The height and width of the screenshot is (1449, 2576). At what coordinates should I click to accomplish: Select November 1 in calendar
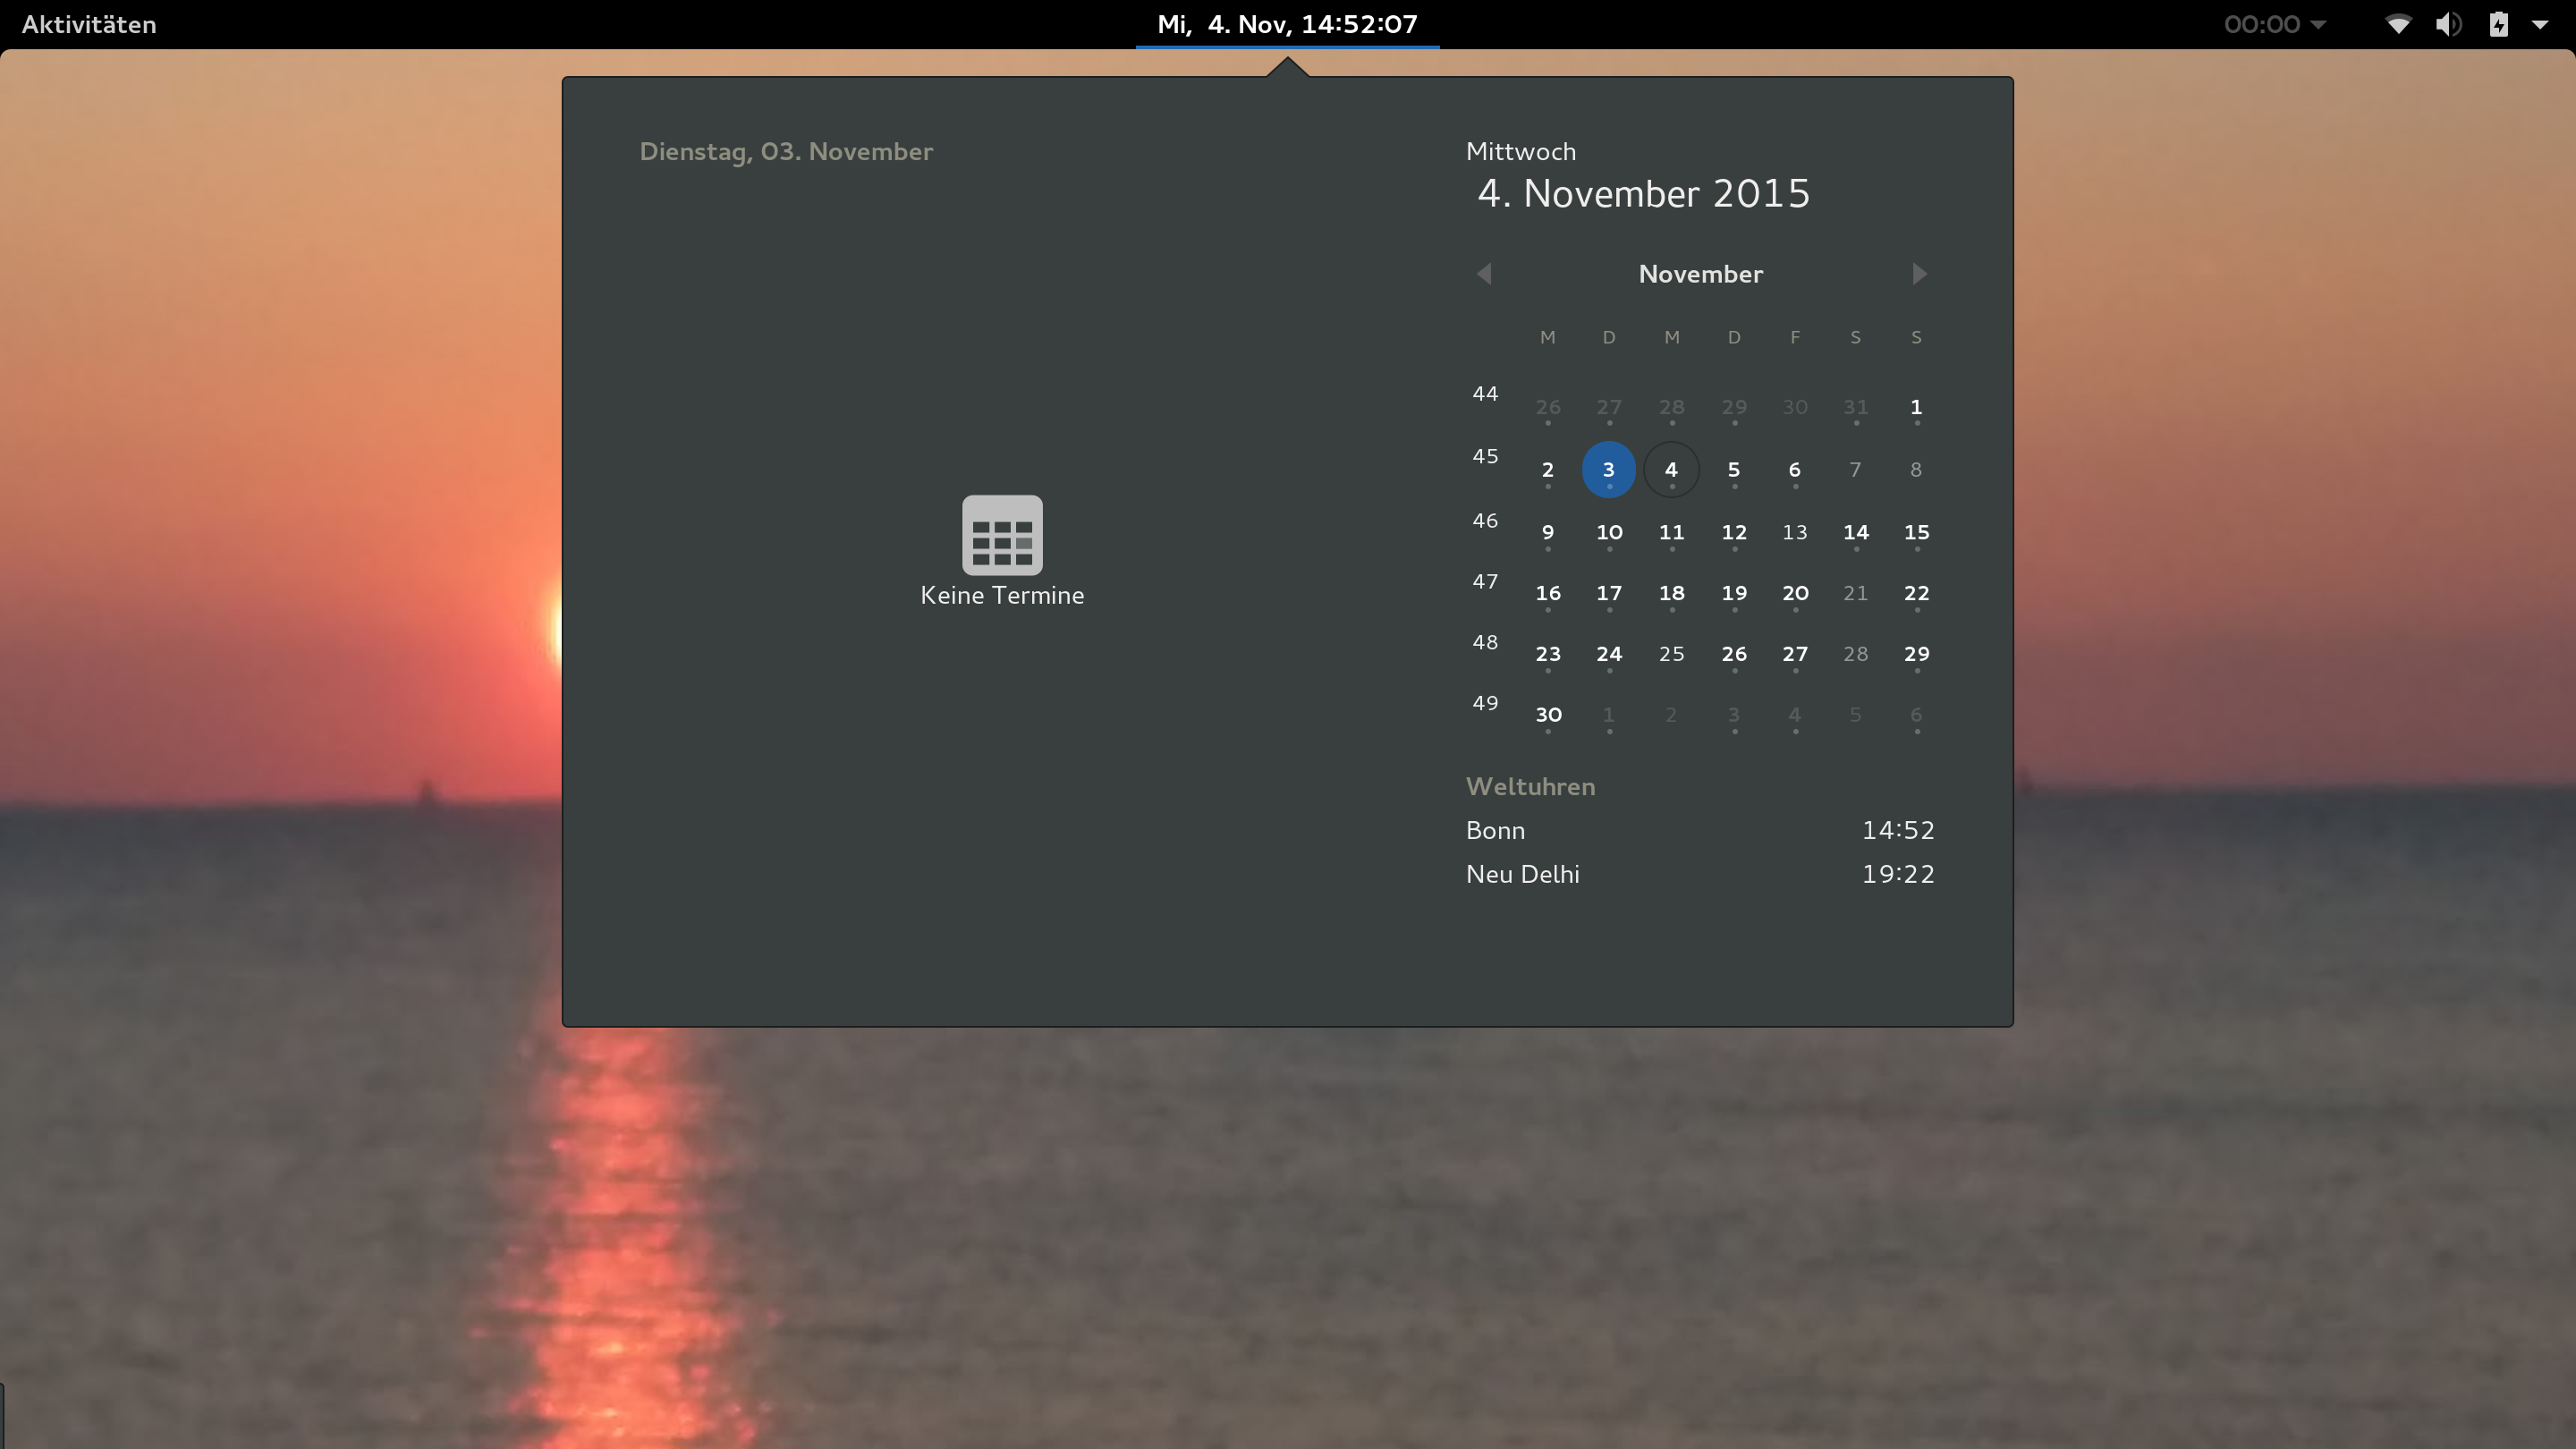(1916, 408)
